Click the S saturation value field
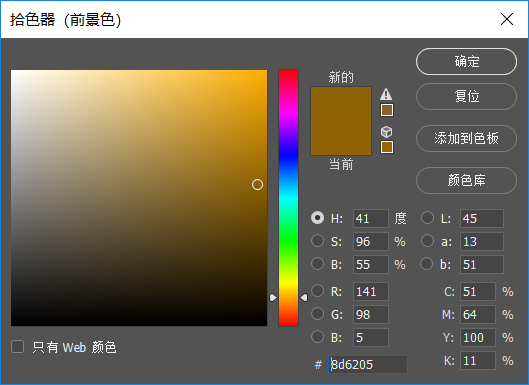Viewport: 529px width, 385px height. [x=371, y=241]
